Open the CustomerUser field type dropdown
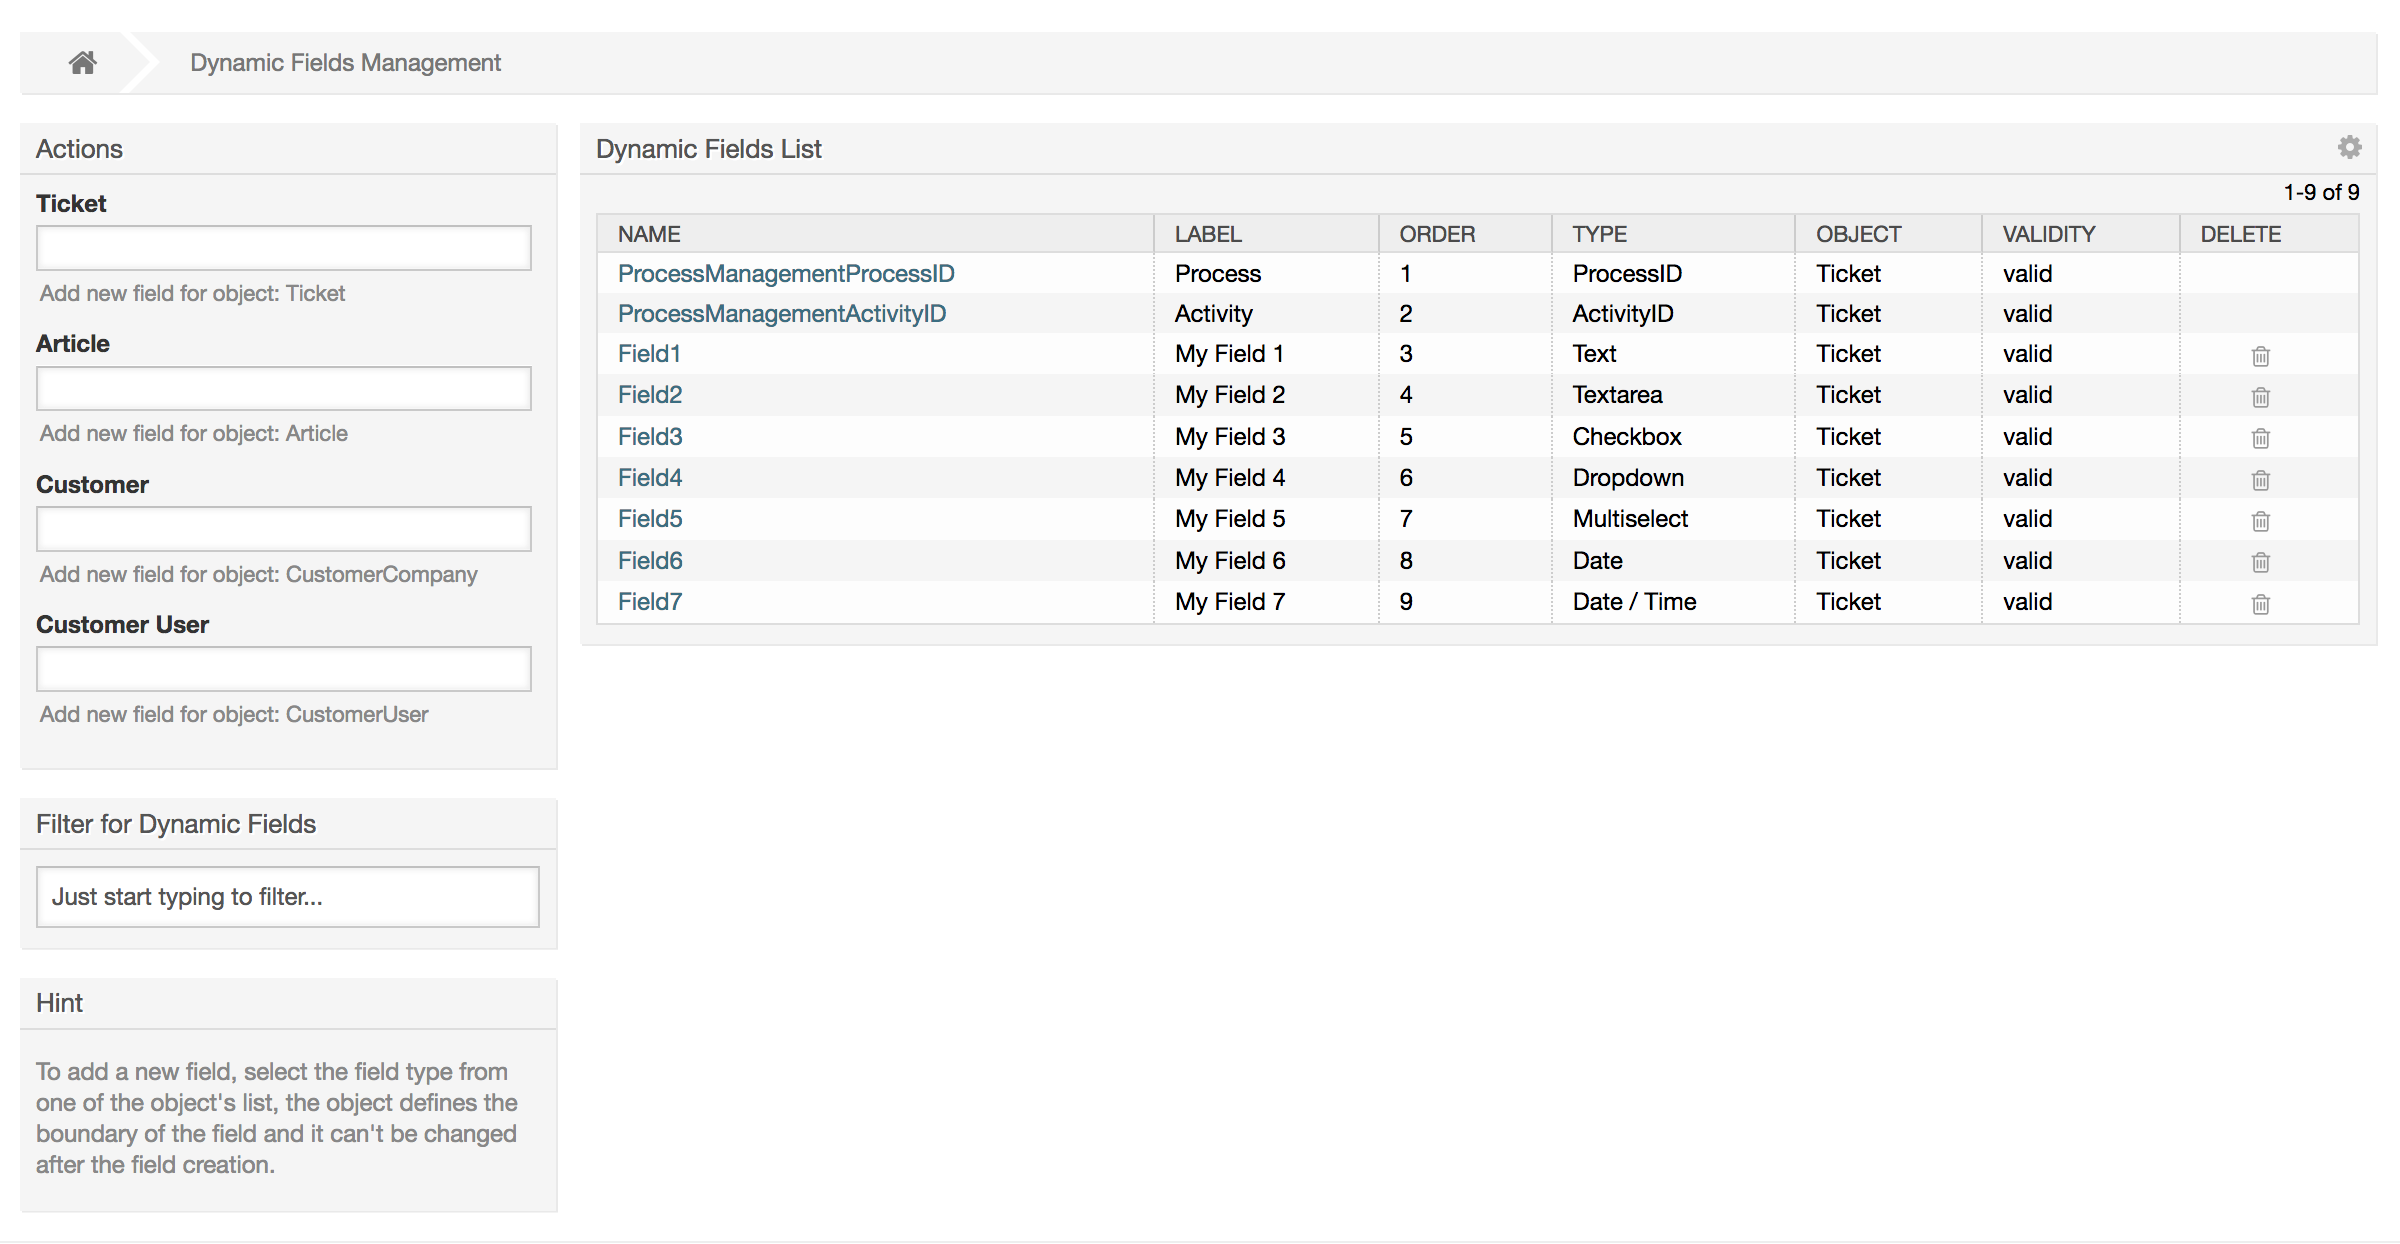 (x=283, y=668)
